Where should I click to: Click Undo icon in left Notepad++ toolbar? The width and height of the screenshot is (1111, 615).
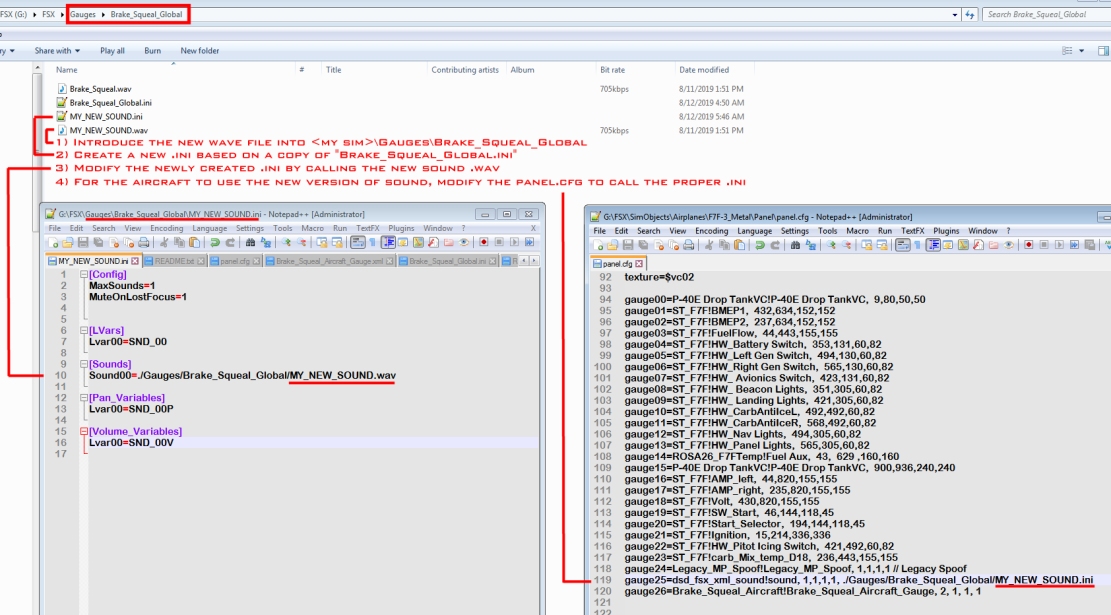[x=215, y=242]
